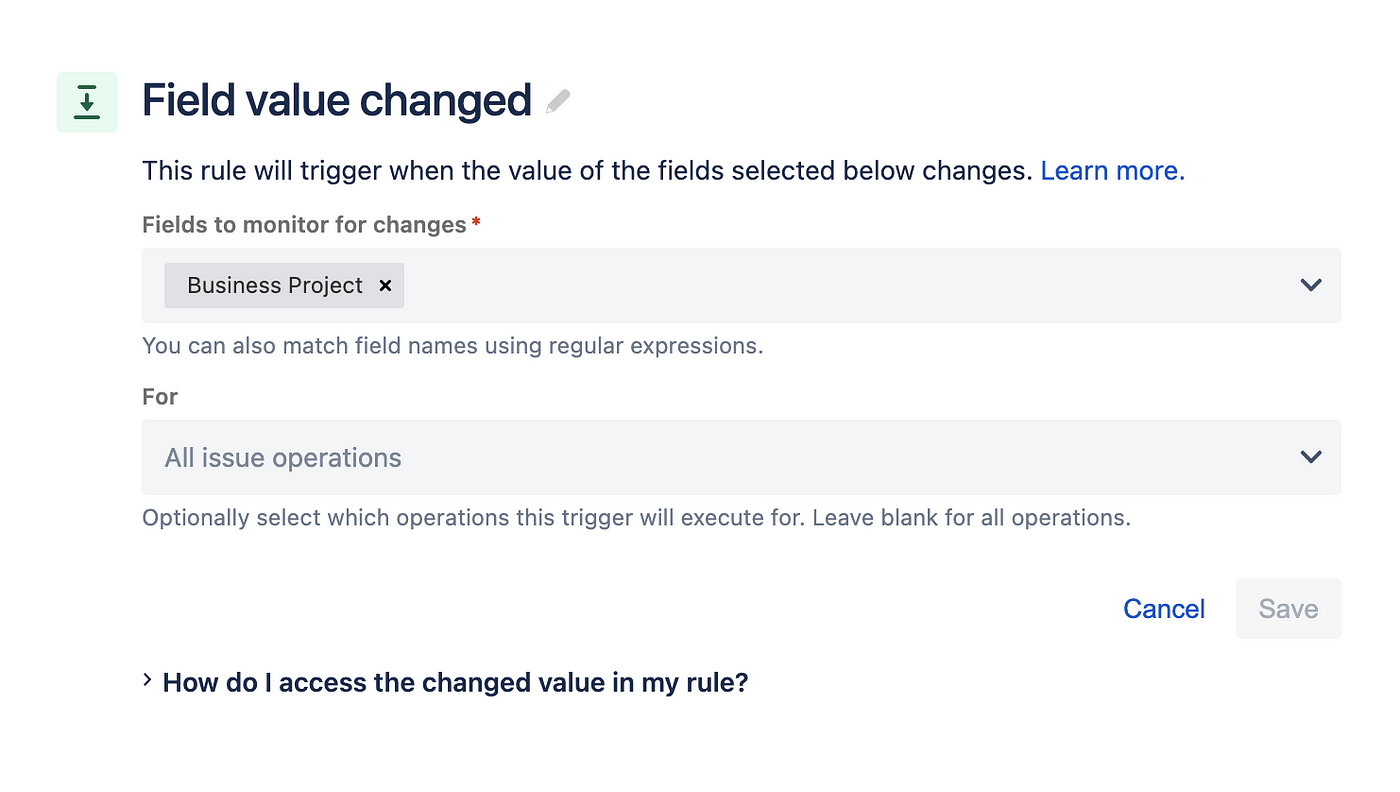Screen dimensions: 1400x792
Task: Remove the Business Project field chip
Action: pyautogui.click(x=385, y=285)
